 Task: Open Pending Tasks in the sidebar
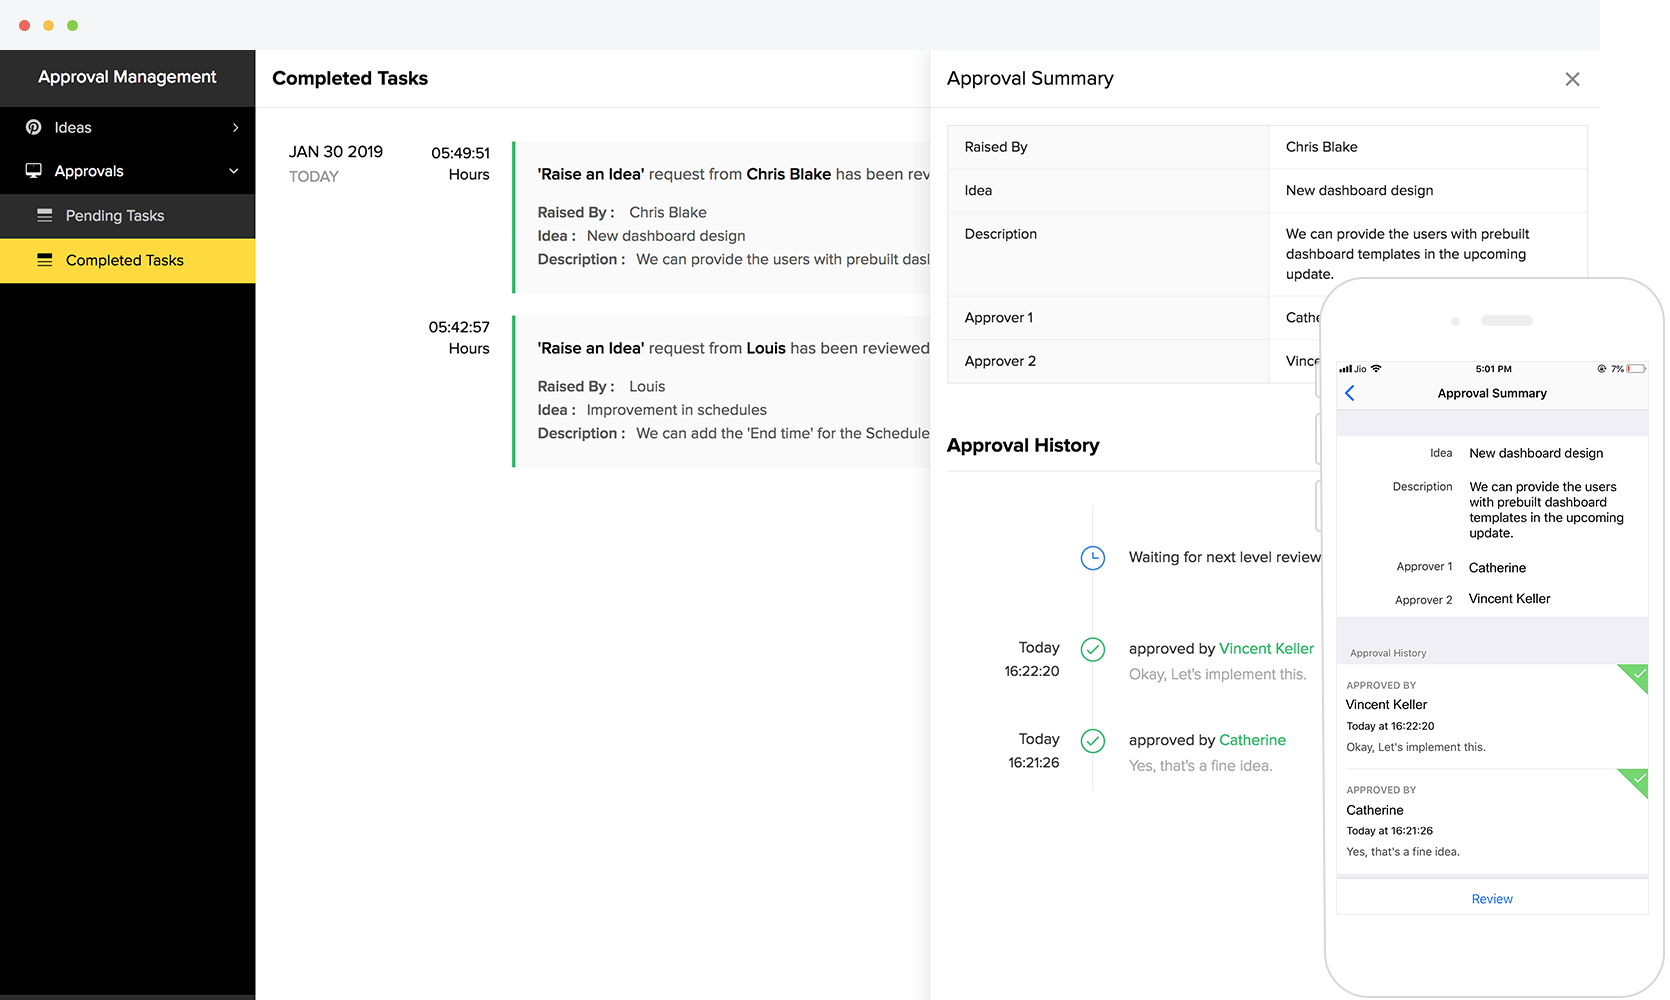click(x=115, y=216)
